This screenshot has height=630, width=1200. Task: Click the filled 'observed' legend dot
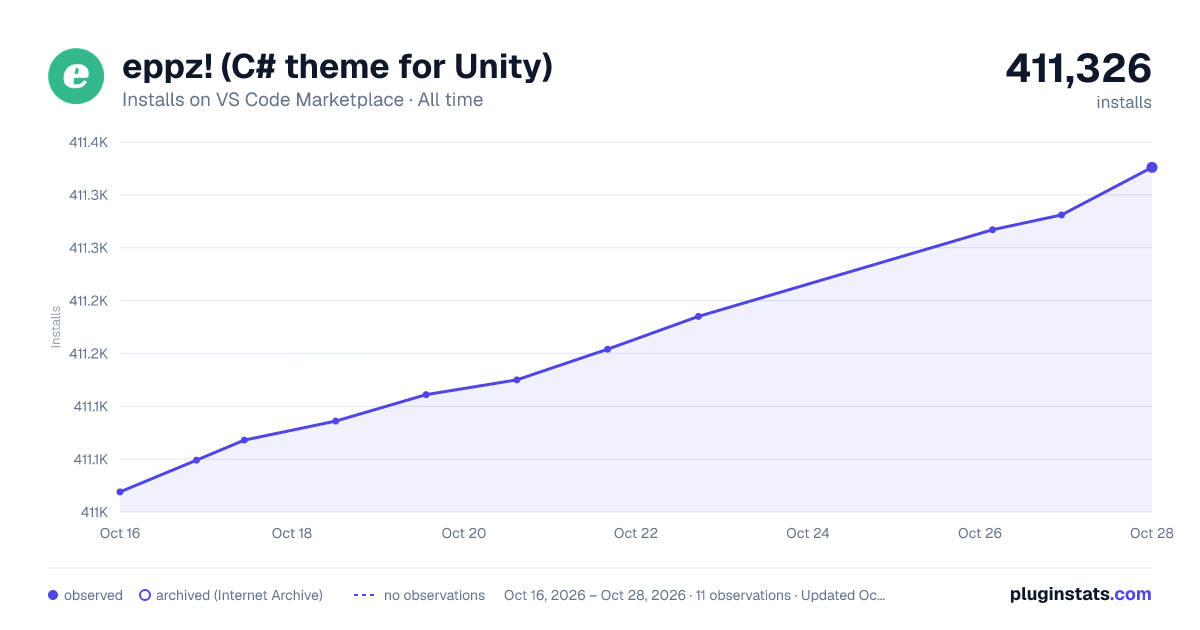53,595
